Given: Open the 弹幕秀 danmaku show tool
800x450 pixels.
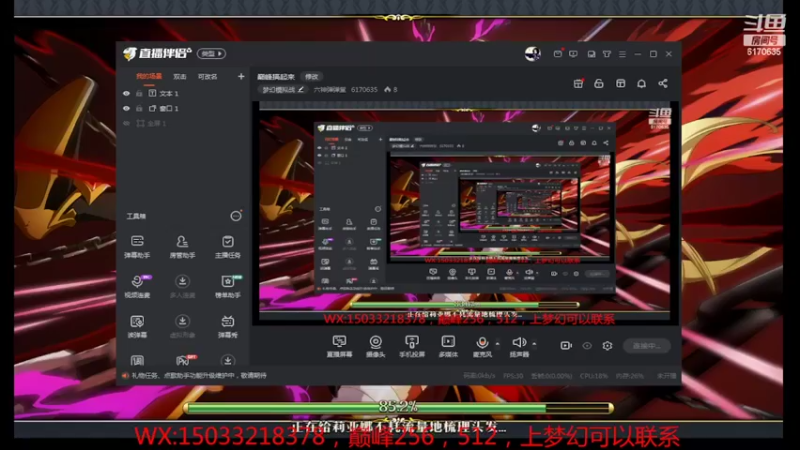Looking at the screenshot, I should tap(228, 327).
